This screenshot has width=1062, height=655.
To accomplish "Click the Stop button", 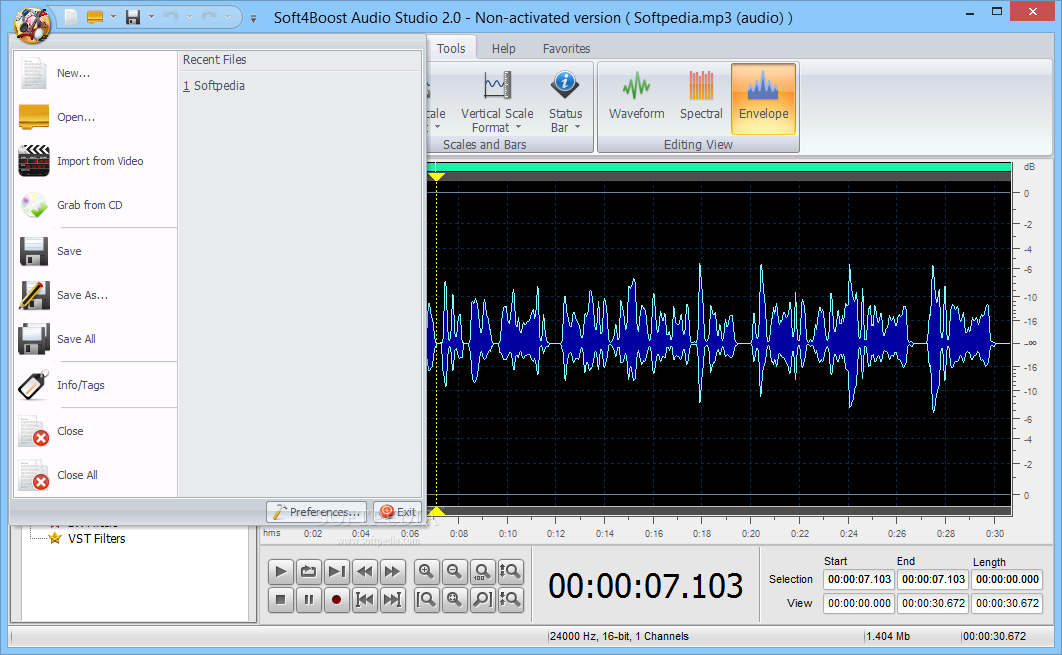I will pyautogui.click(x=280, y=600).
